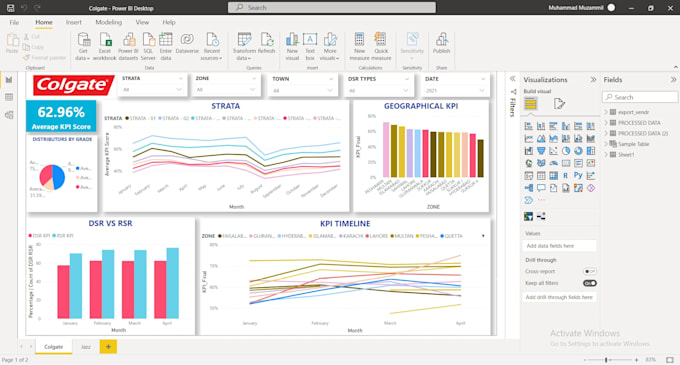The height and width of the screenshot is (365, 680).
Task: Add a new report page
Action: point(108,347)
